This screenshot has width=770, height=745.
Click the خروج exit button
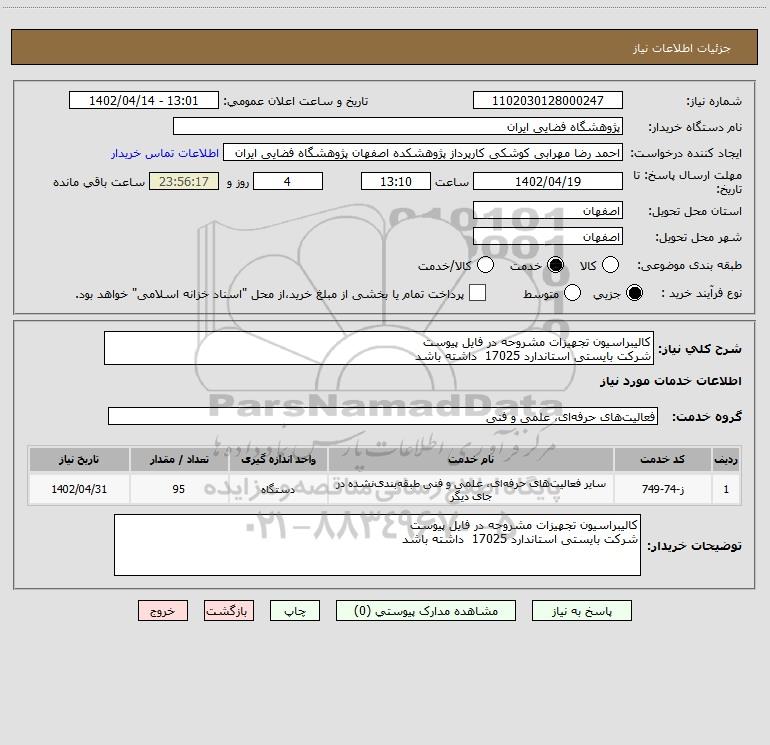click(x=163, y=611)
